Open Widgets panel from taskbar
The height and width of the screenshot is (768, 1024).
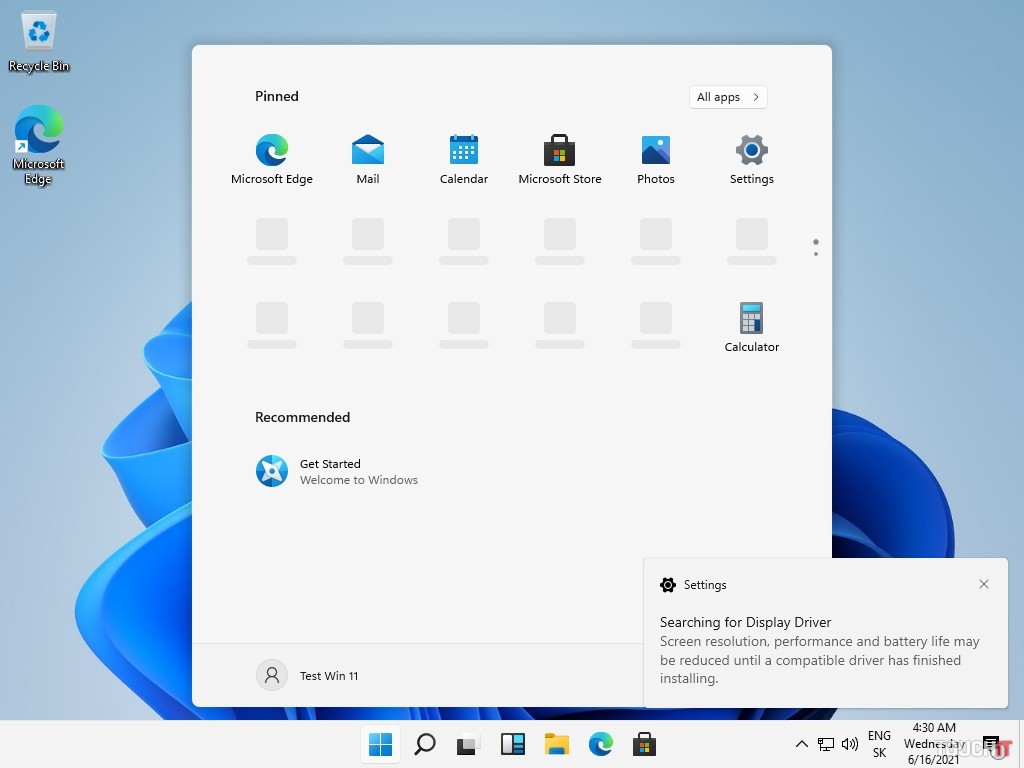point(513,744)
